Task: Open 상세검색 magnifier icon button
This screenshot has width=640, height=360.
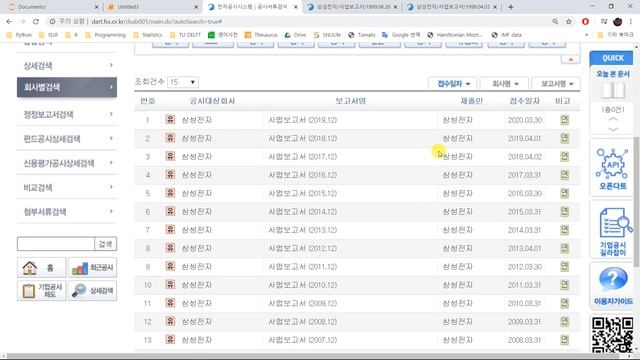Action: pos(93,291)
